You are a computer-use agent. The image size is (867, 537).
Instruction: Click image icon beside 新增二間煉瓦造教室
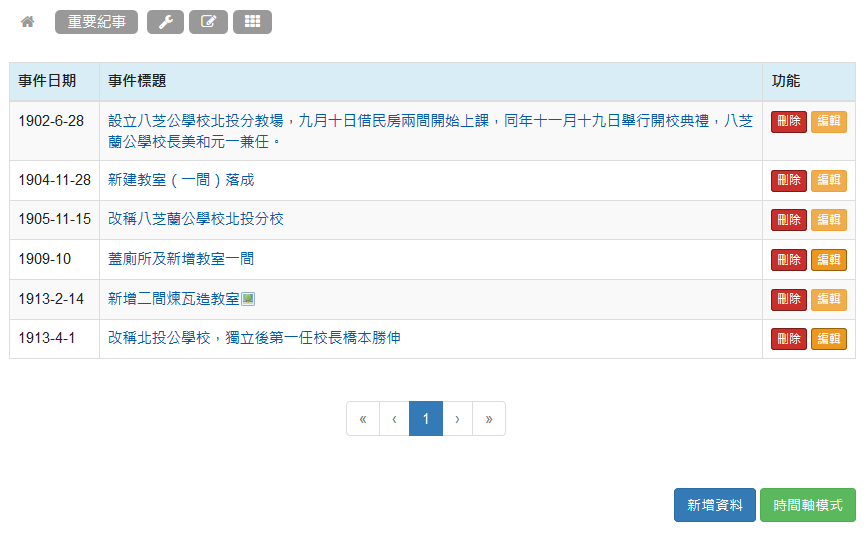tap(248, 299)
